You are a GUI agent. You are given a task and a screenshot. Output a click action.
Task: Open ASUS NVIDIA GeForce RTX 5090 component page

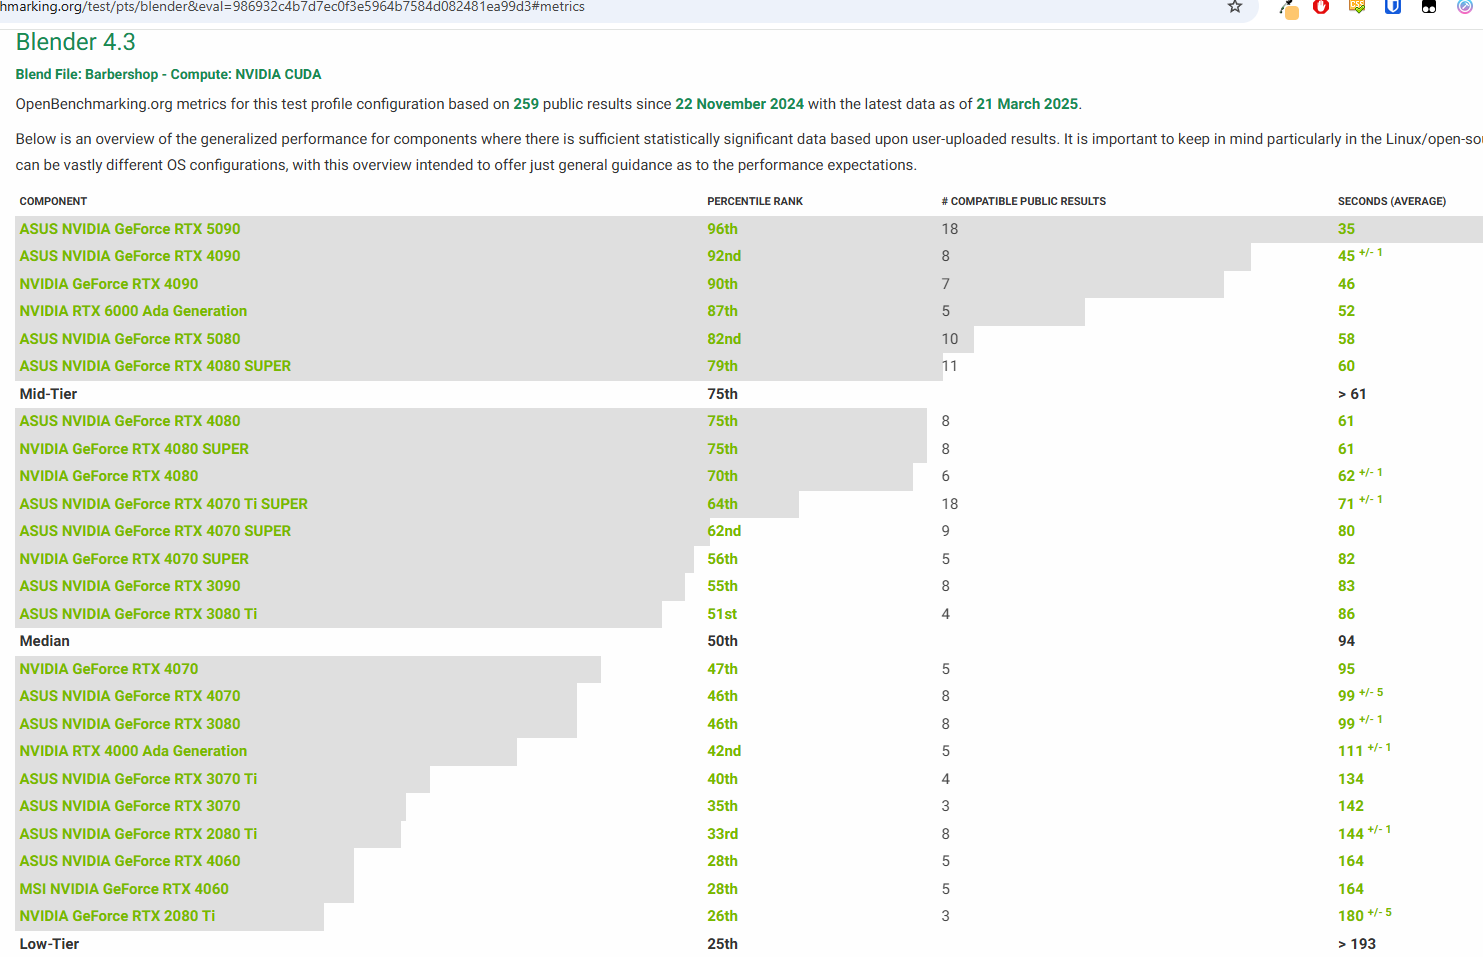pos(130,229)
